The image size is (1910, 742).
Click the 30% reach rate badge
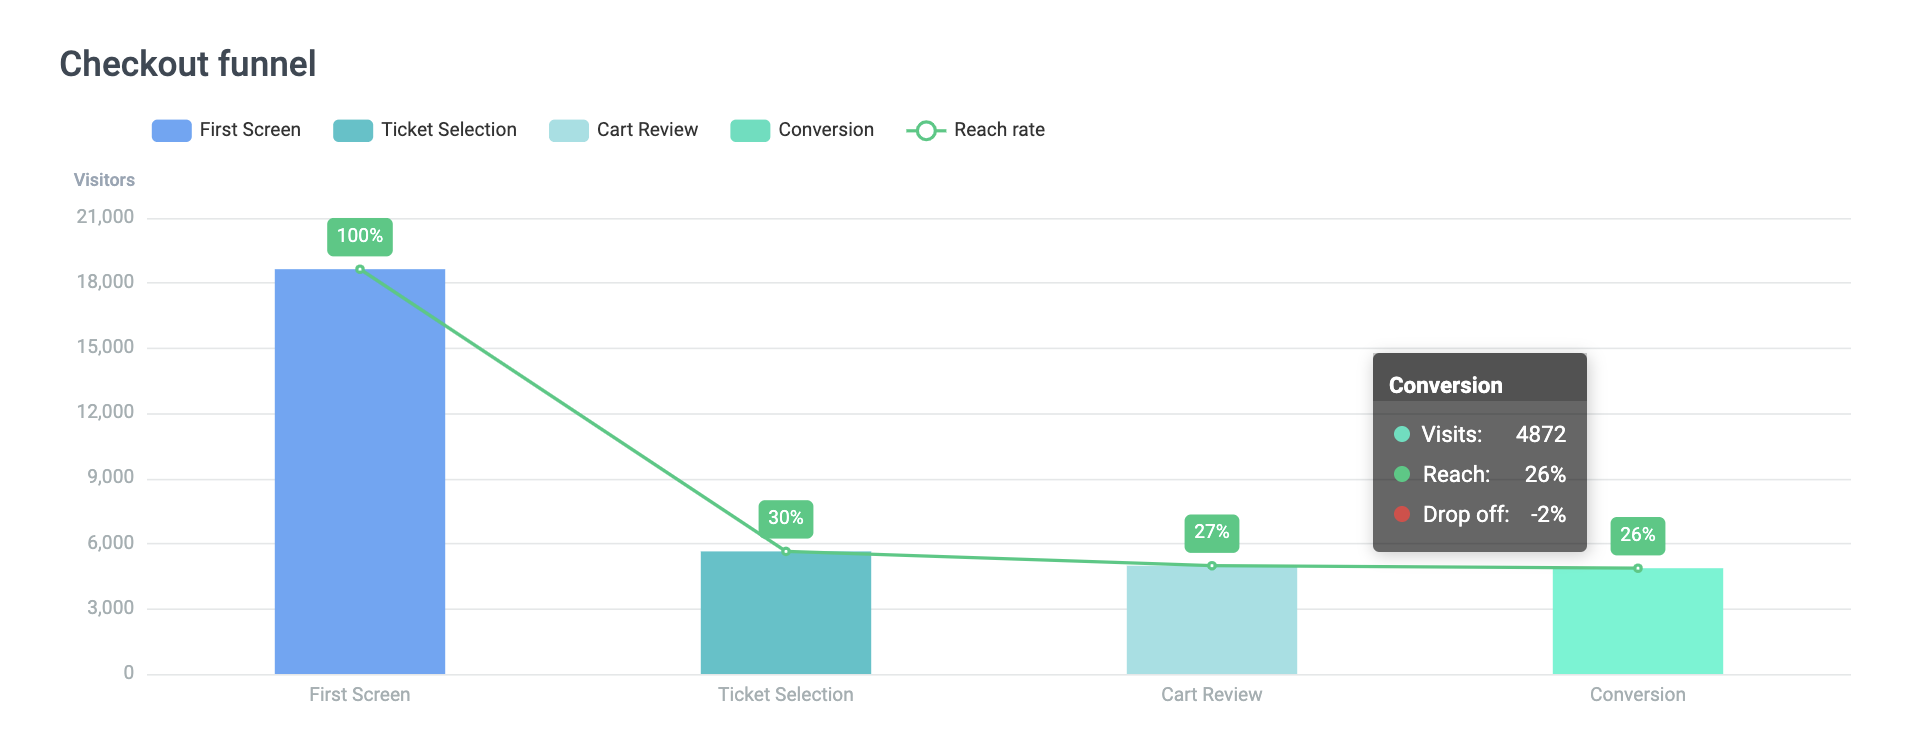pos(786,518)
